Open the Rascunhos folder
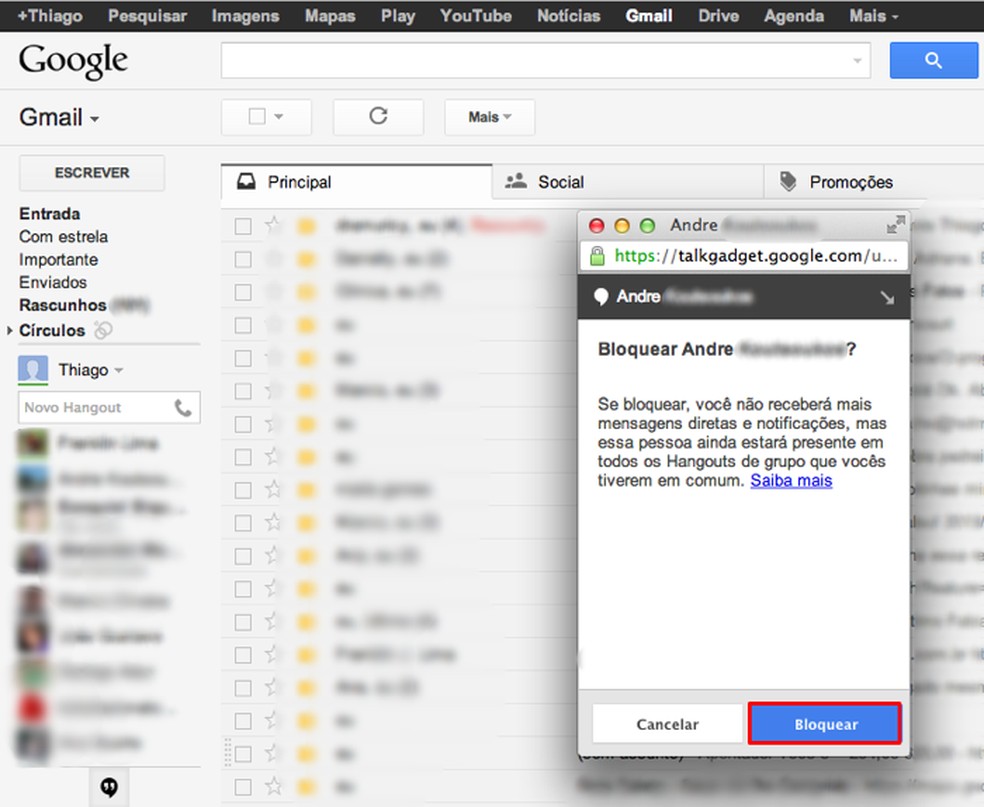This screenshot has height=807, width=984. (63, 306)
